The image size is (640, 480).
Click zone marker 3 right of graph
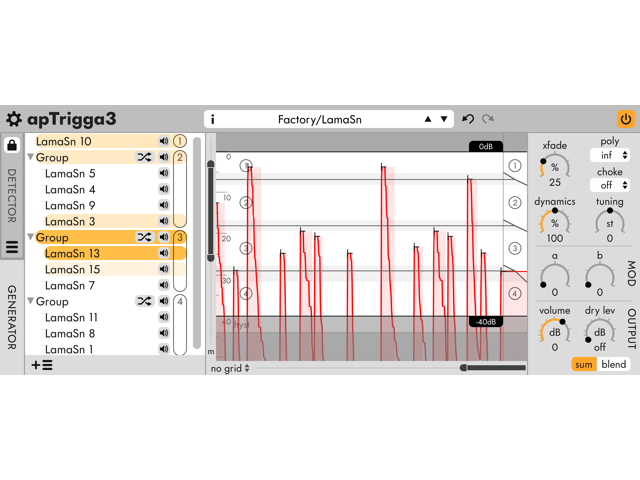click(515, 248)
